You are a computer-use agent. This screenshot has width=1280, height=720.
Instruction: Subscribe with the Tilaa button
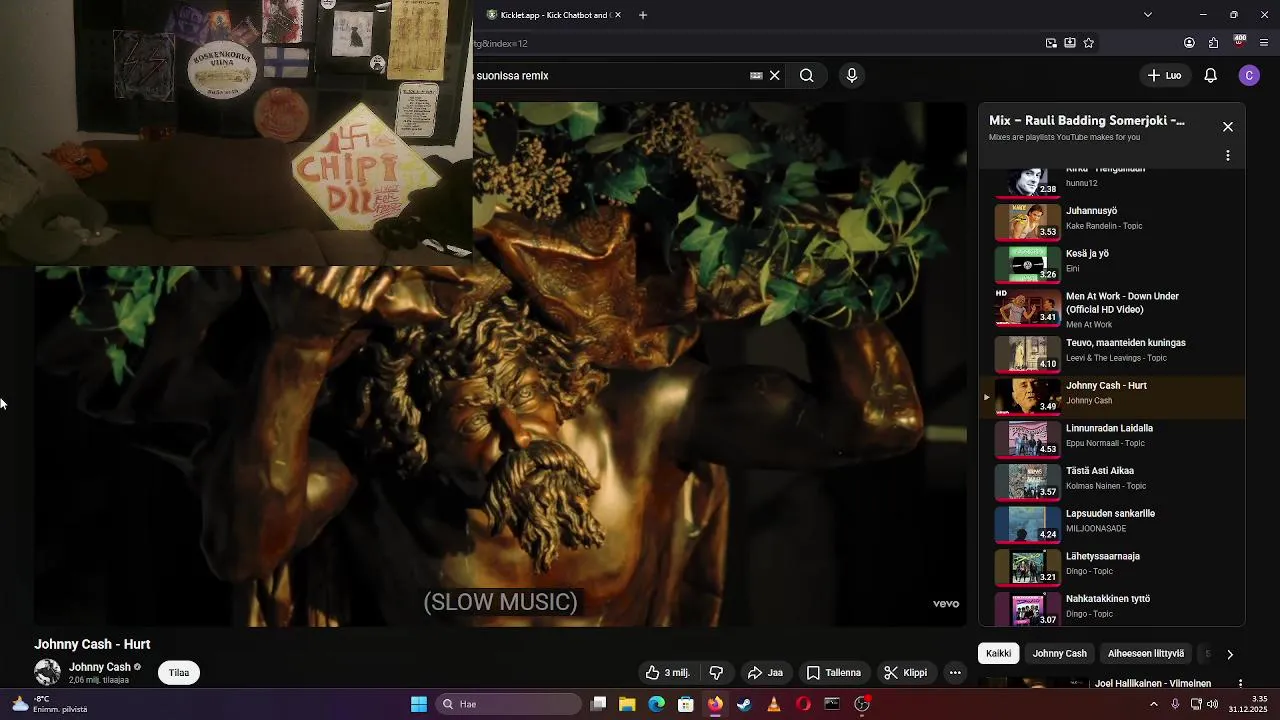179,673
